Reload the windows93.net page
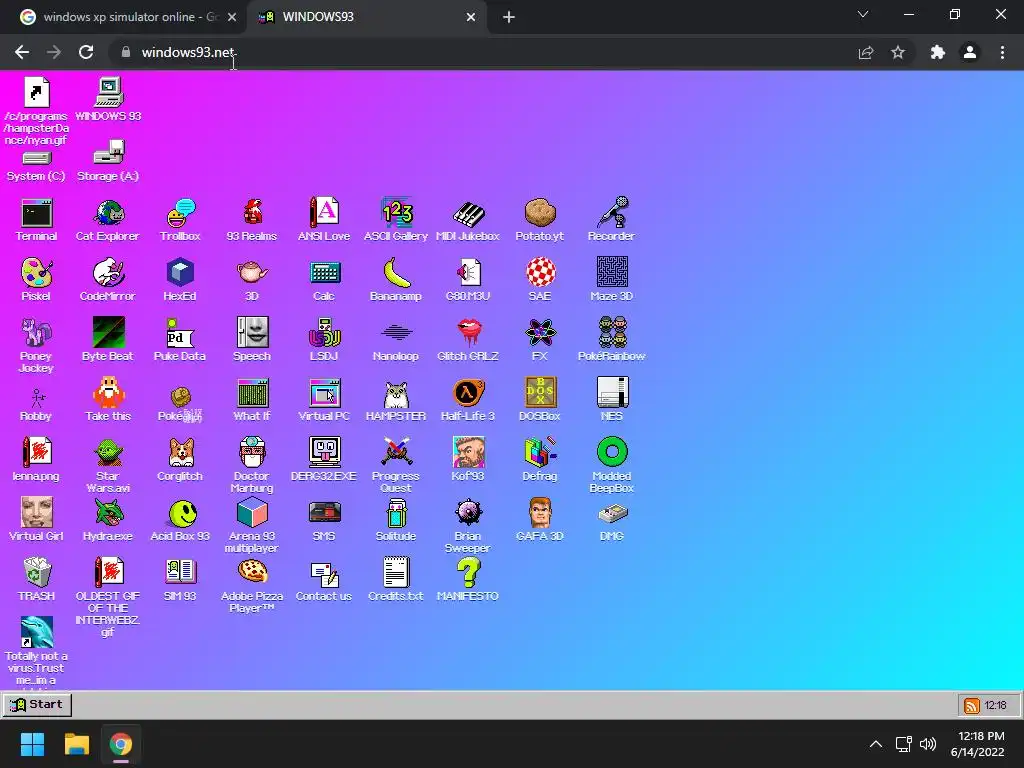The height and width of the screenshot is (768, 1024). click(x=86, y=52)
